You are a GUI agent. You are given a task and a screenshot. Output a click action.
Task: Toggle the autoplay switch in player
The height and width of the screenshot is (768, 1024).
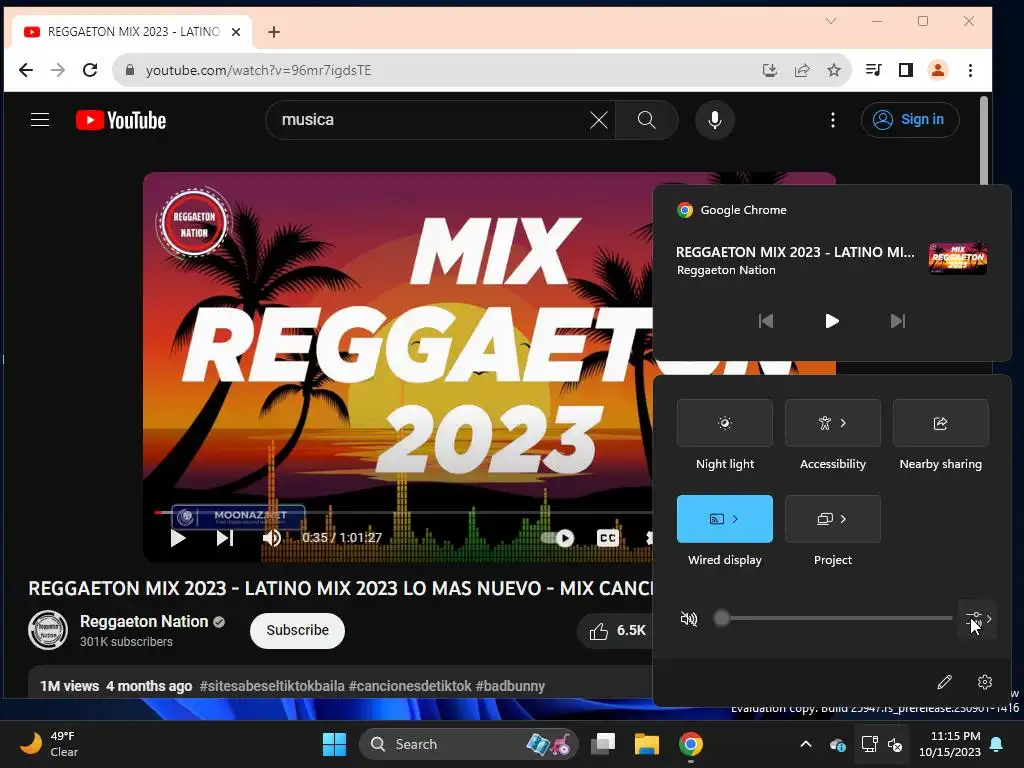tap(557, 538)
